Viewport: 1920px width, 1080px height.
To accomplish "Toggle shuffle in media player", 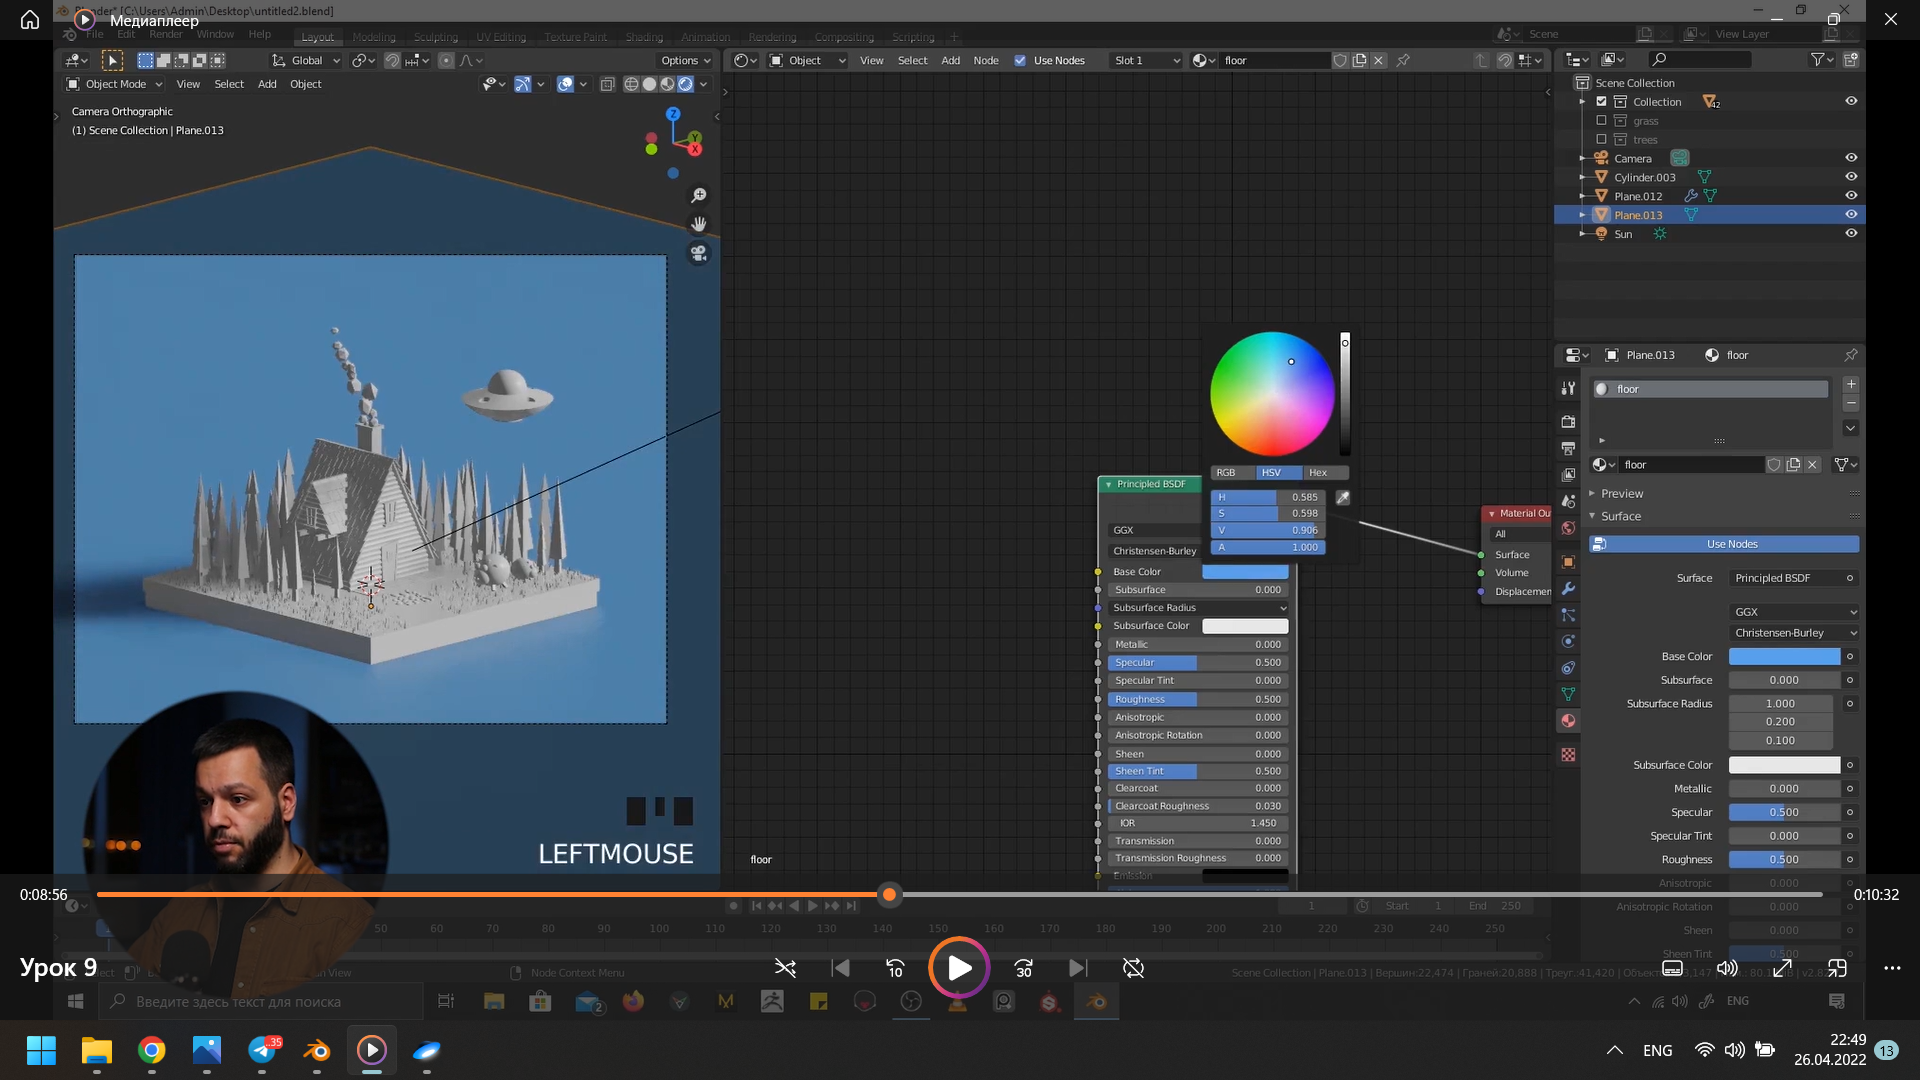I will [x=785, y=968].
